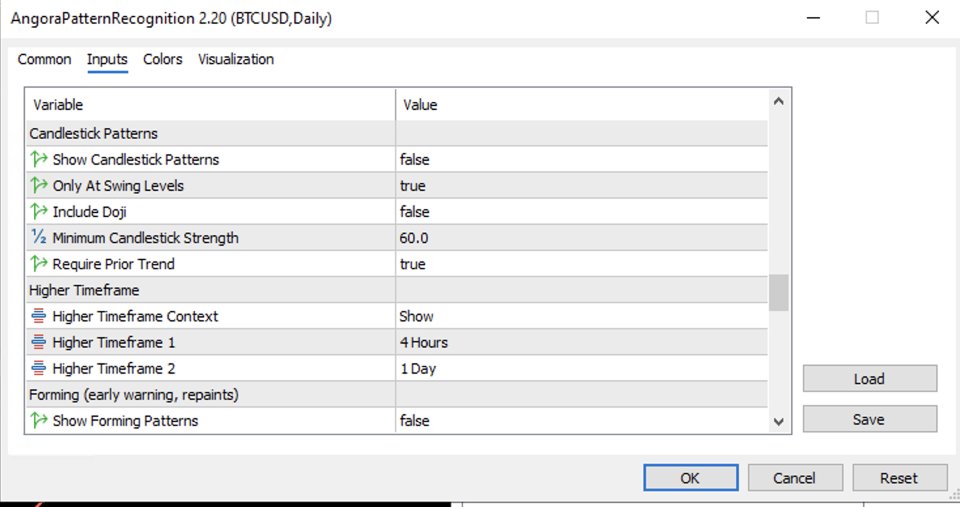The height and width of the screenshot is (507, 960).
Task: Click the scroll up arrow of inputs list
Action: point(779,101)
